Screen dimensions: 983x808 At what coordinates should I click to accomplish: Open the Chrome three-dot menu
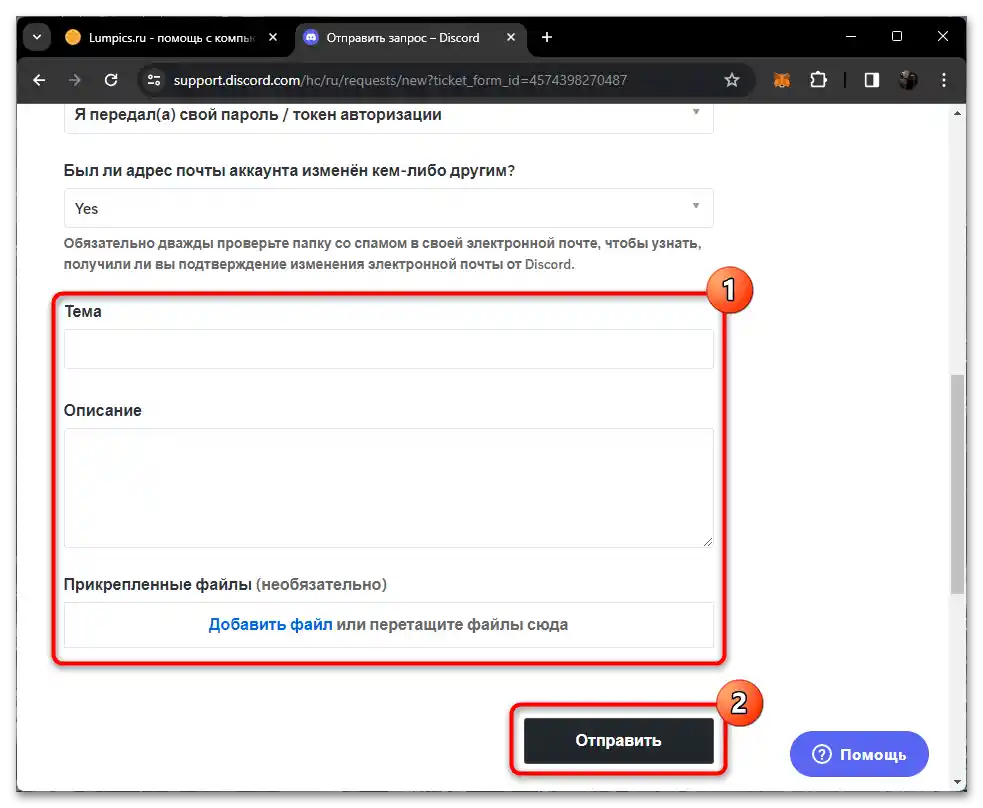point(944,80)
